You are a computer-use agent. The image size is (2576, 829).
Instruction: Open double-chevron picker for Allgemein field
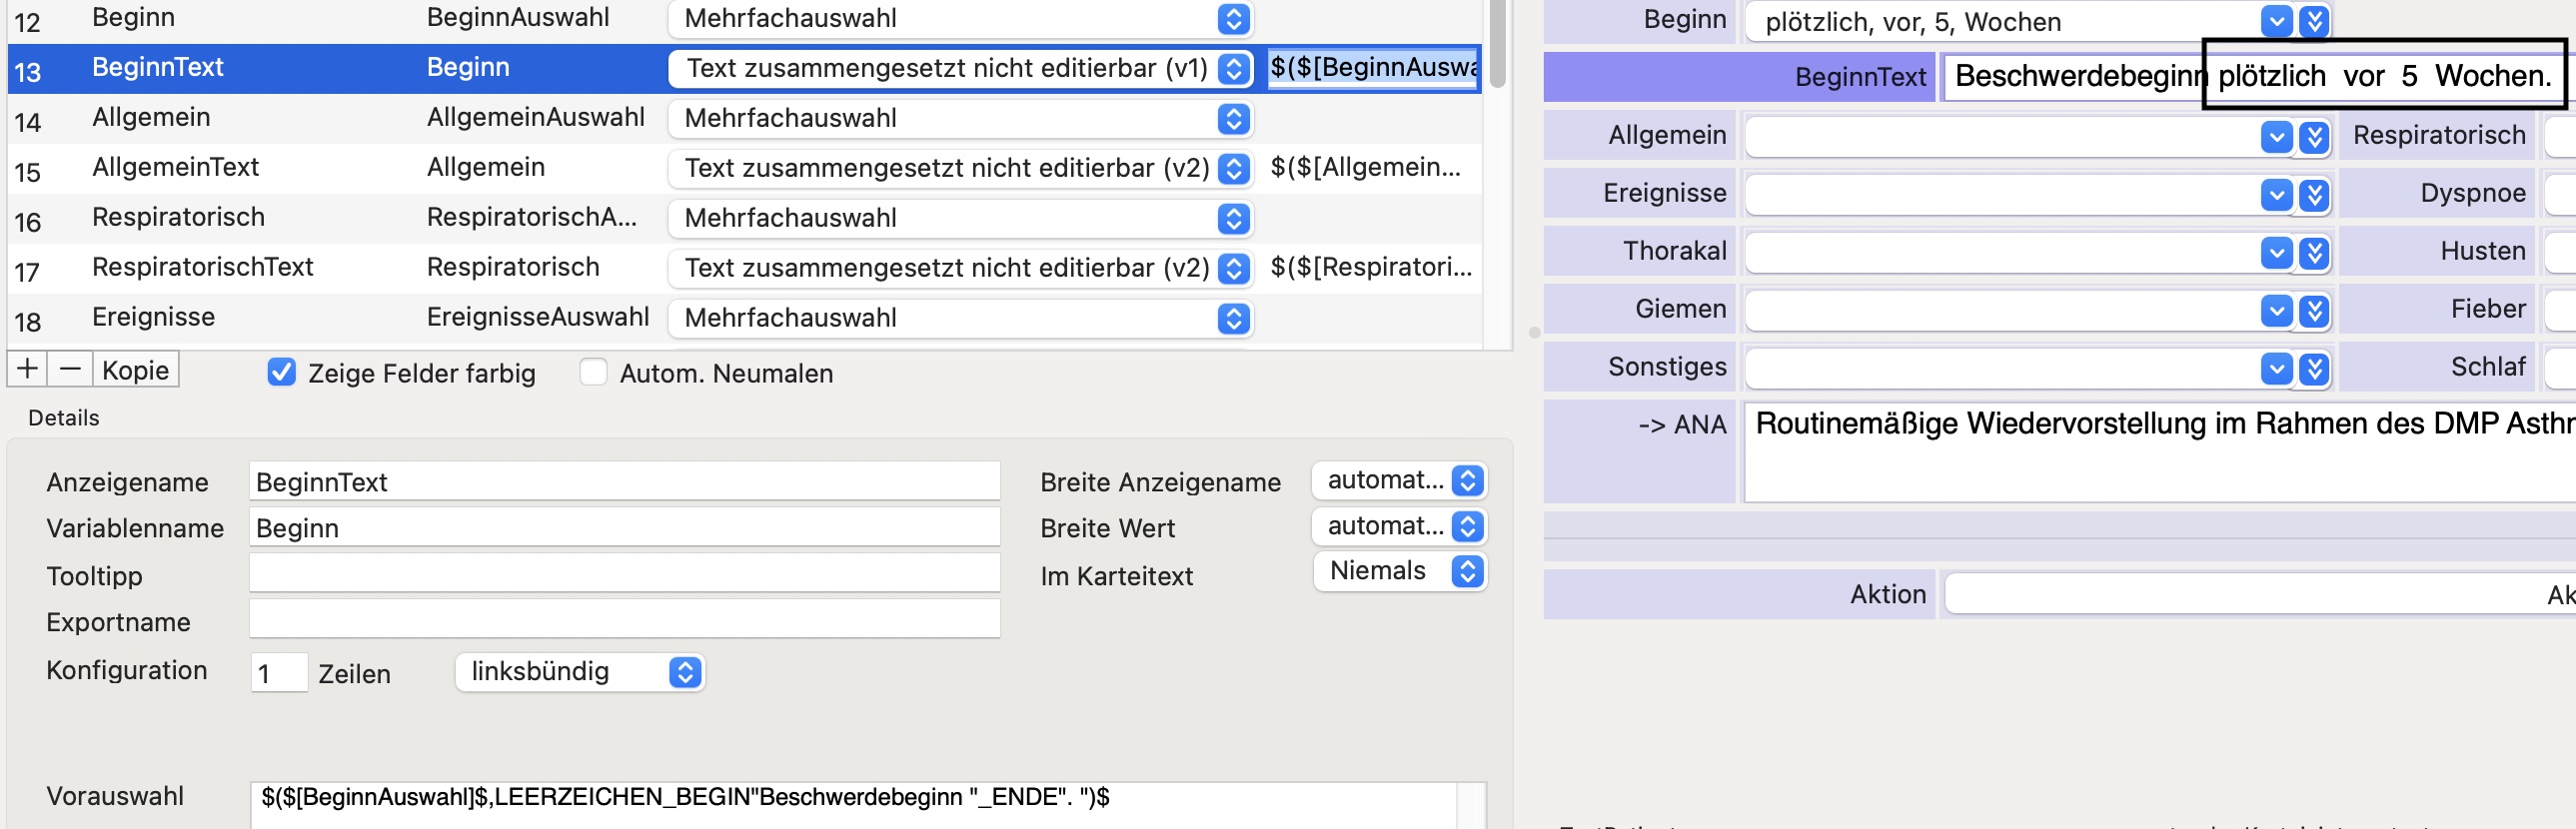pos(2314,136)
